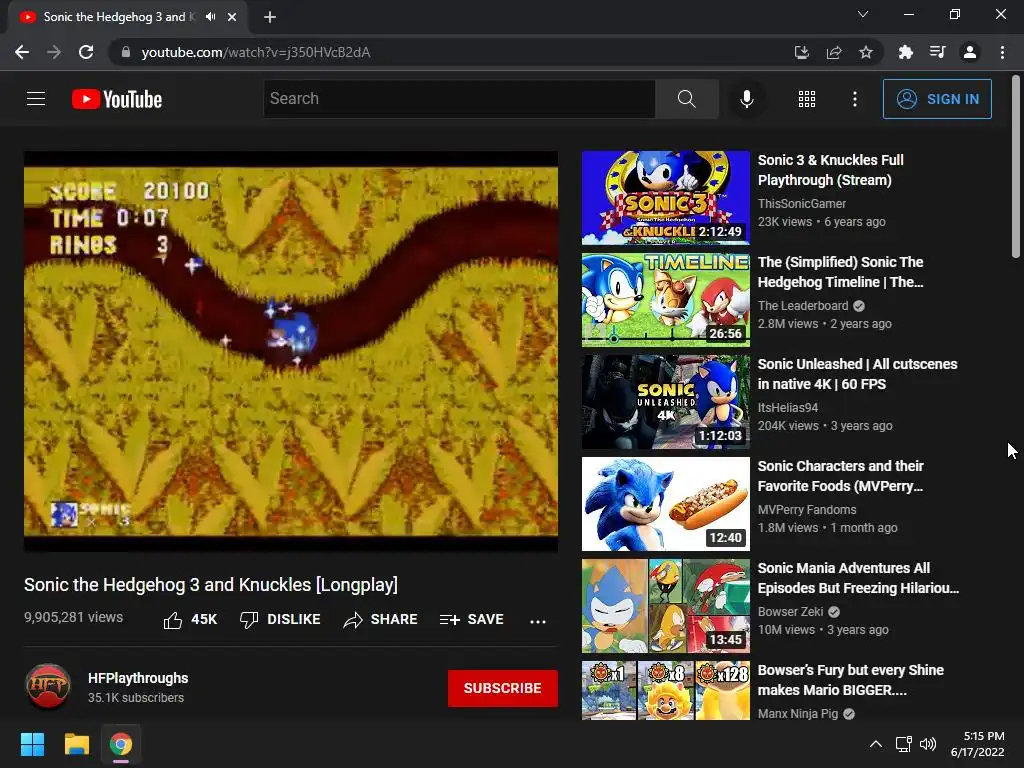Screen dimensions: 1024x768
Task: Reload the page with refresh icon
Action: 86,52
